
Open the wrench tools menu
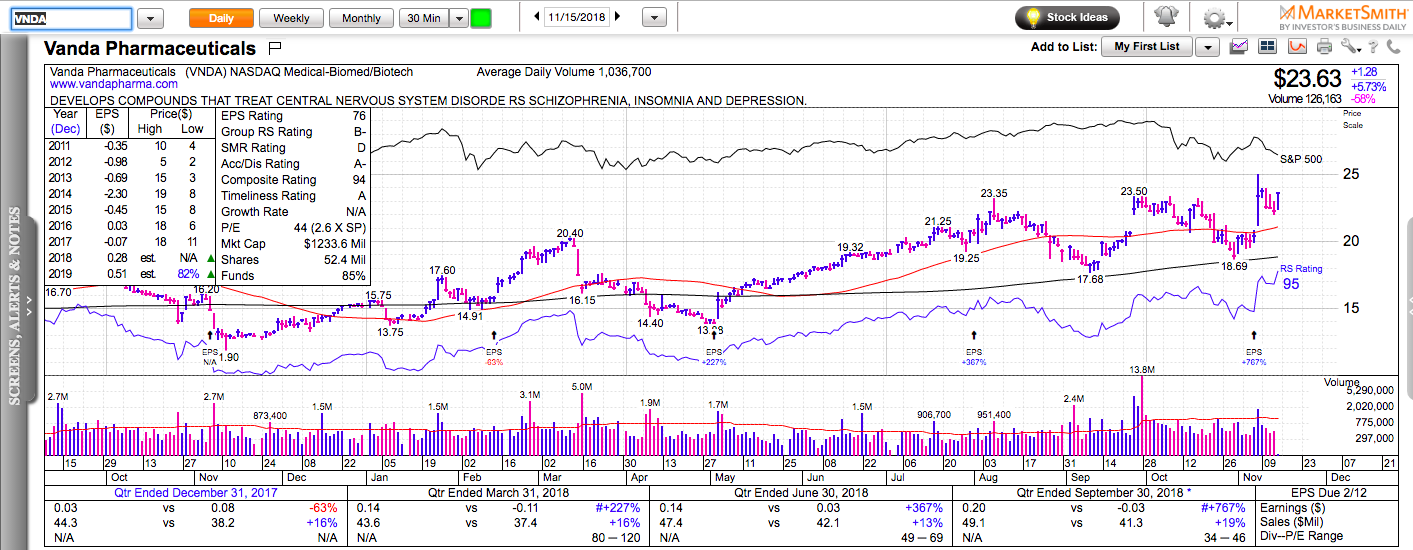click(1350, 46)
